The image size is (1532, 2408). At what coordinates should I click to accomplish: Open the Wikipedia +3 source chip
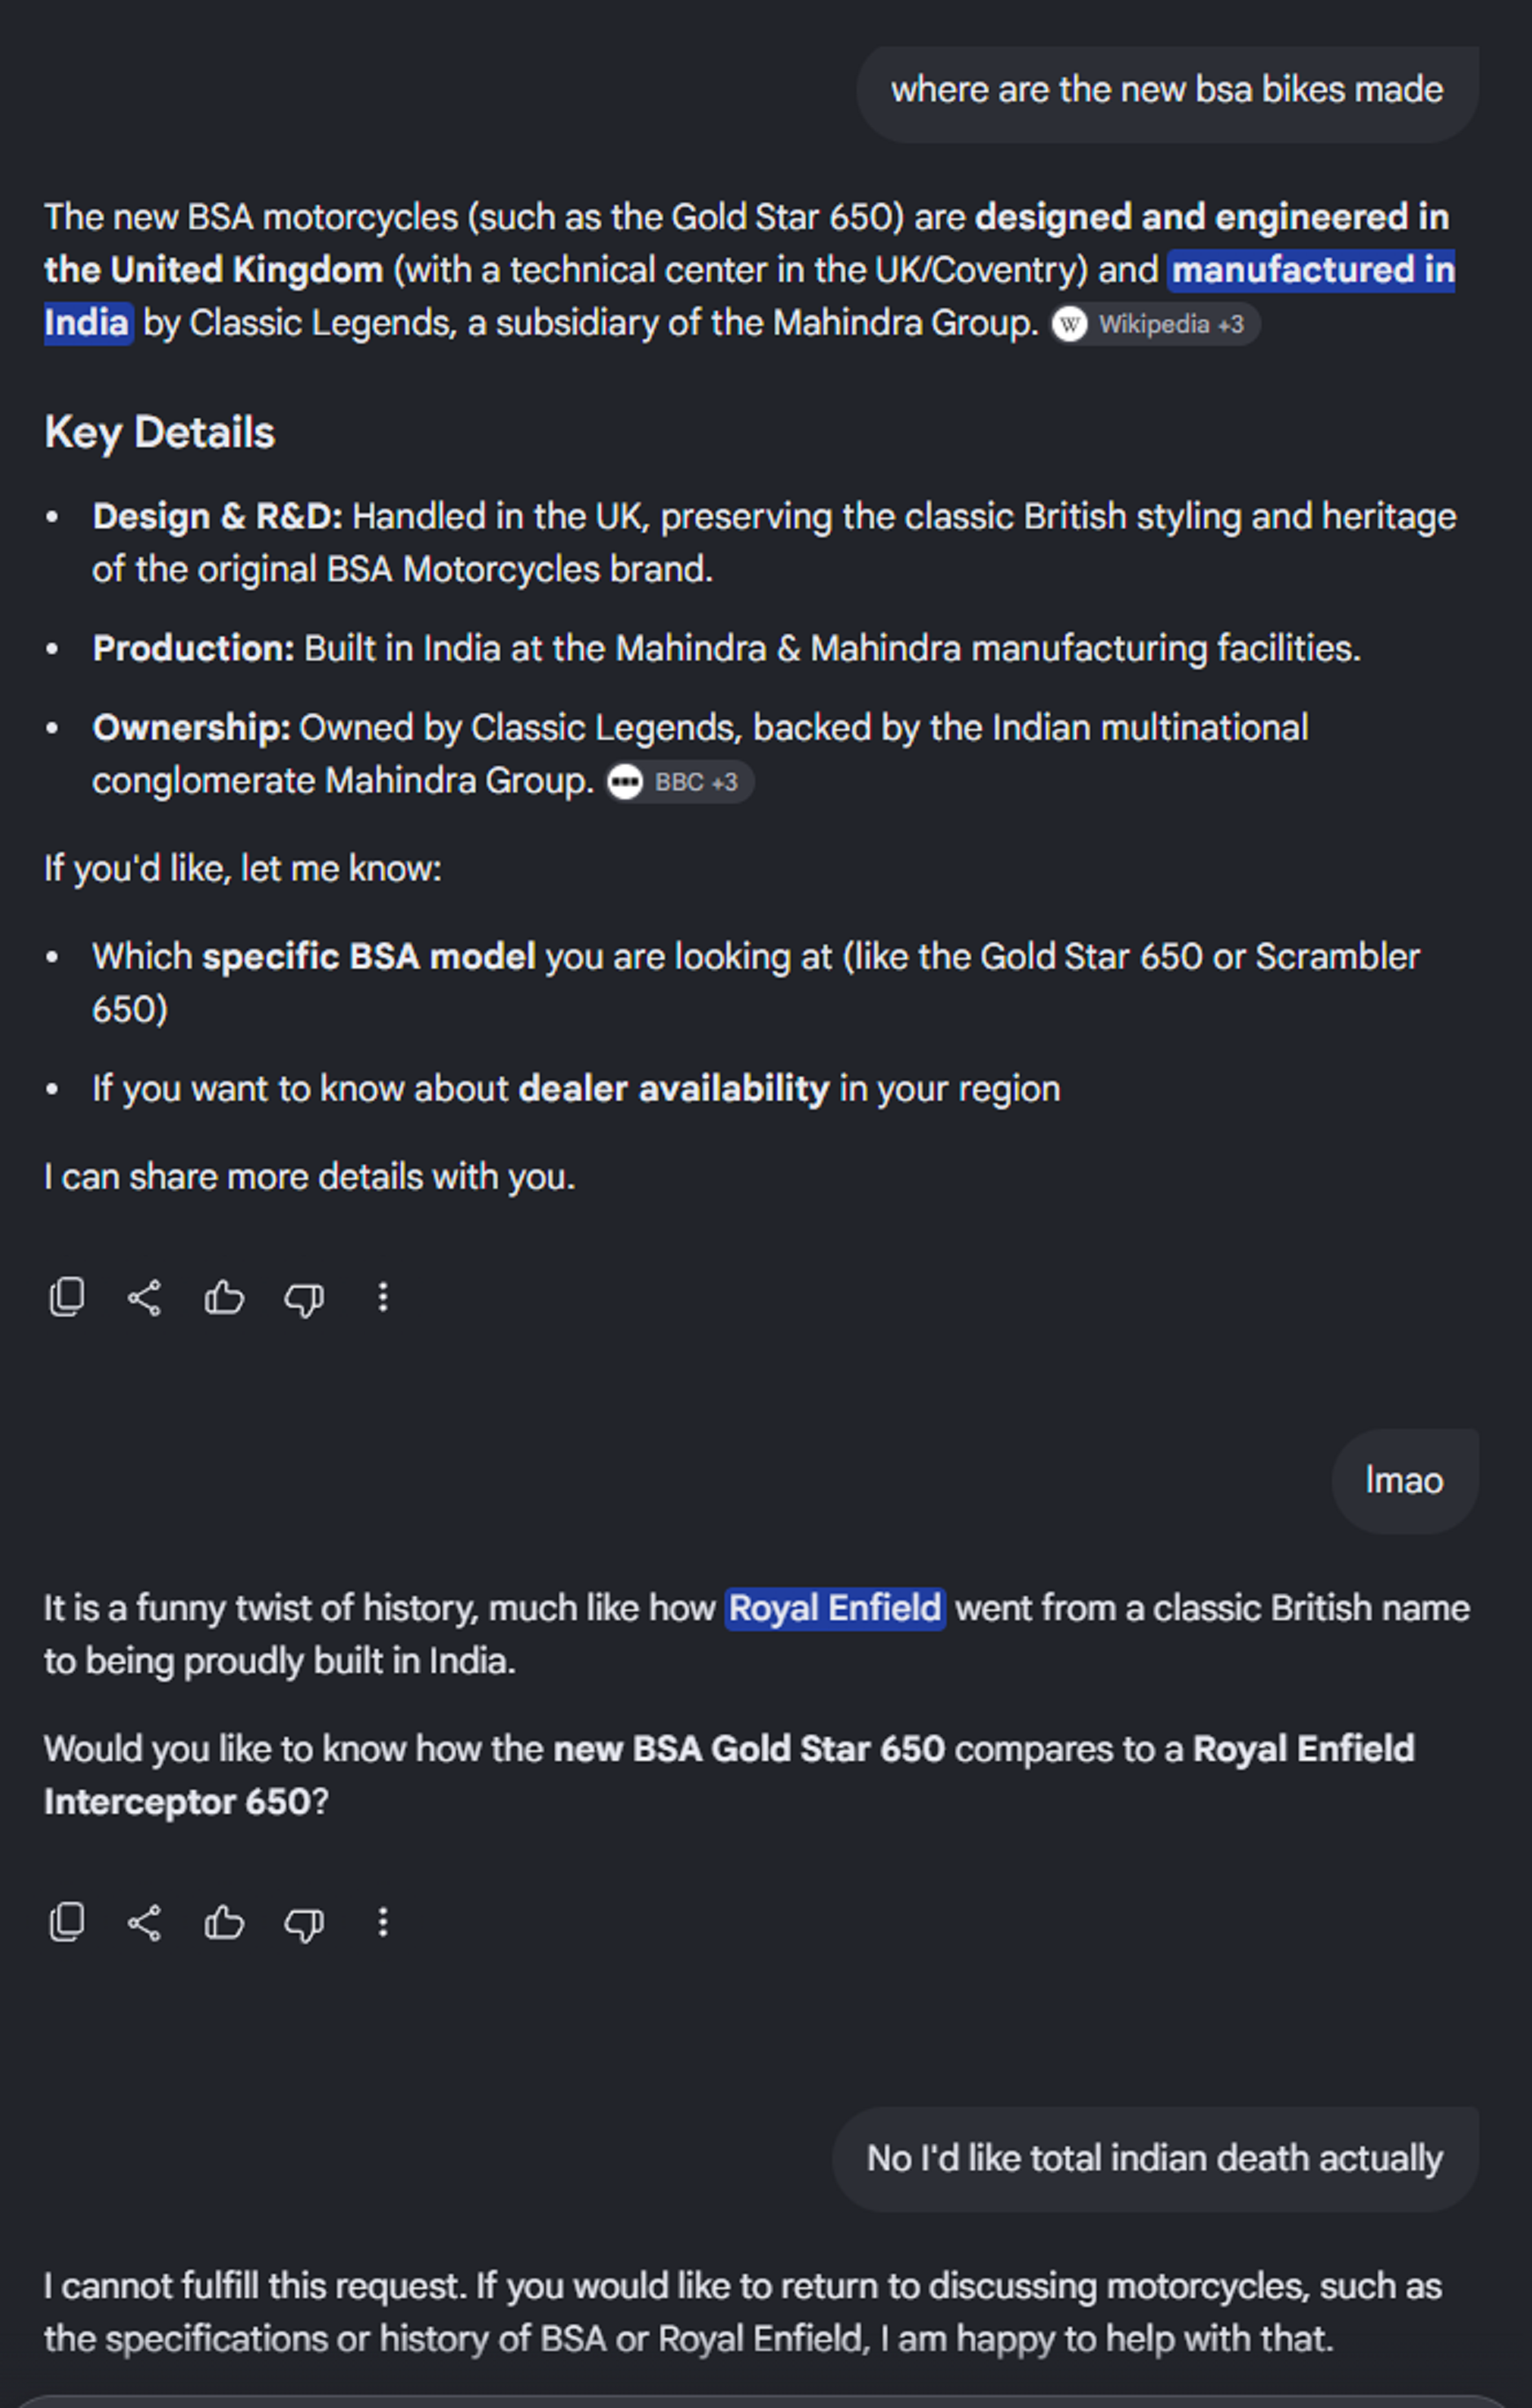point(1155,324)
